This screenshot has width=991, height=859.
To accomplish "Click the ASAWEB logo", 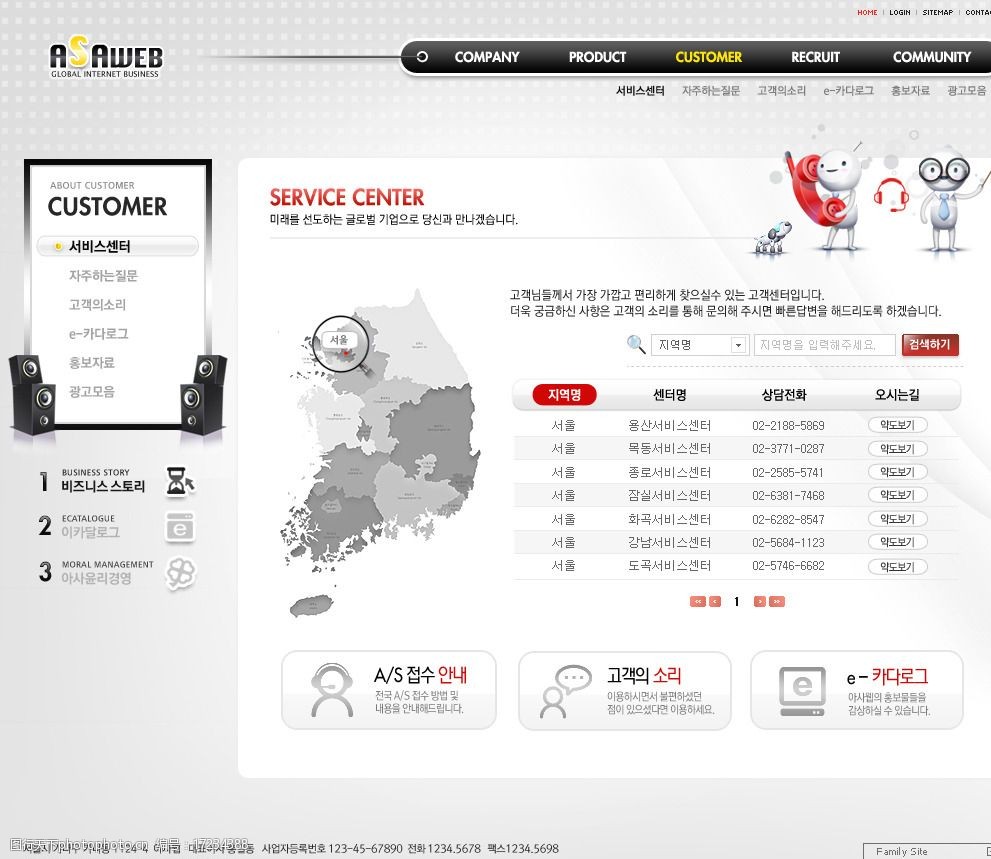I will 105,58.
